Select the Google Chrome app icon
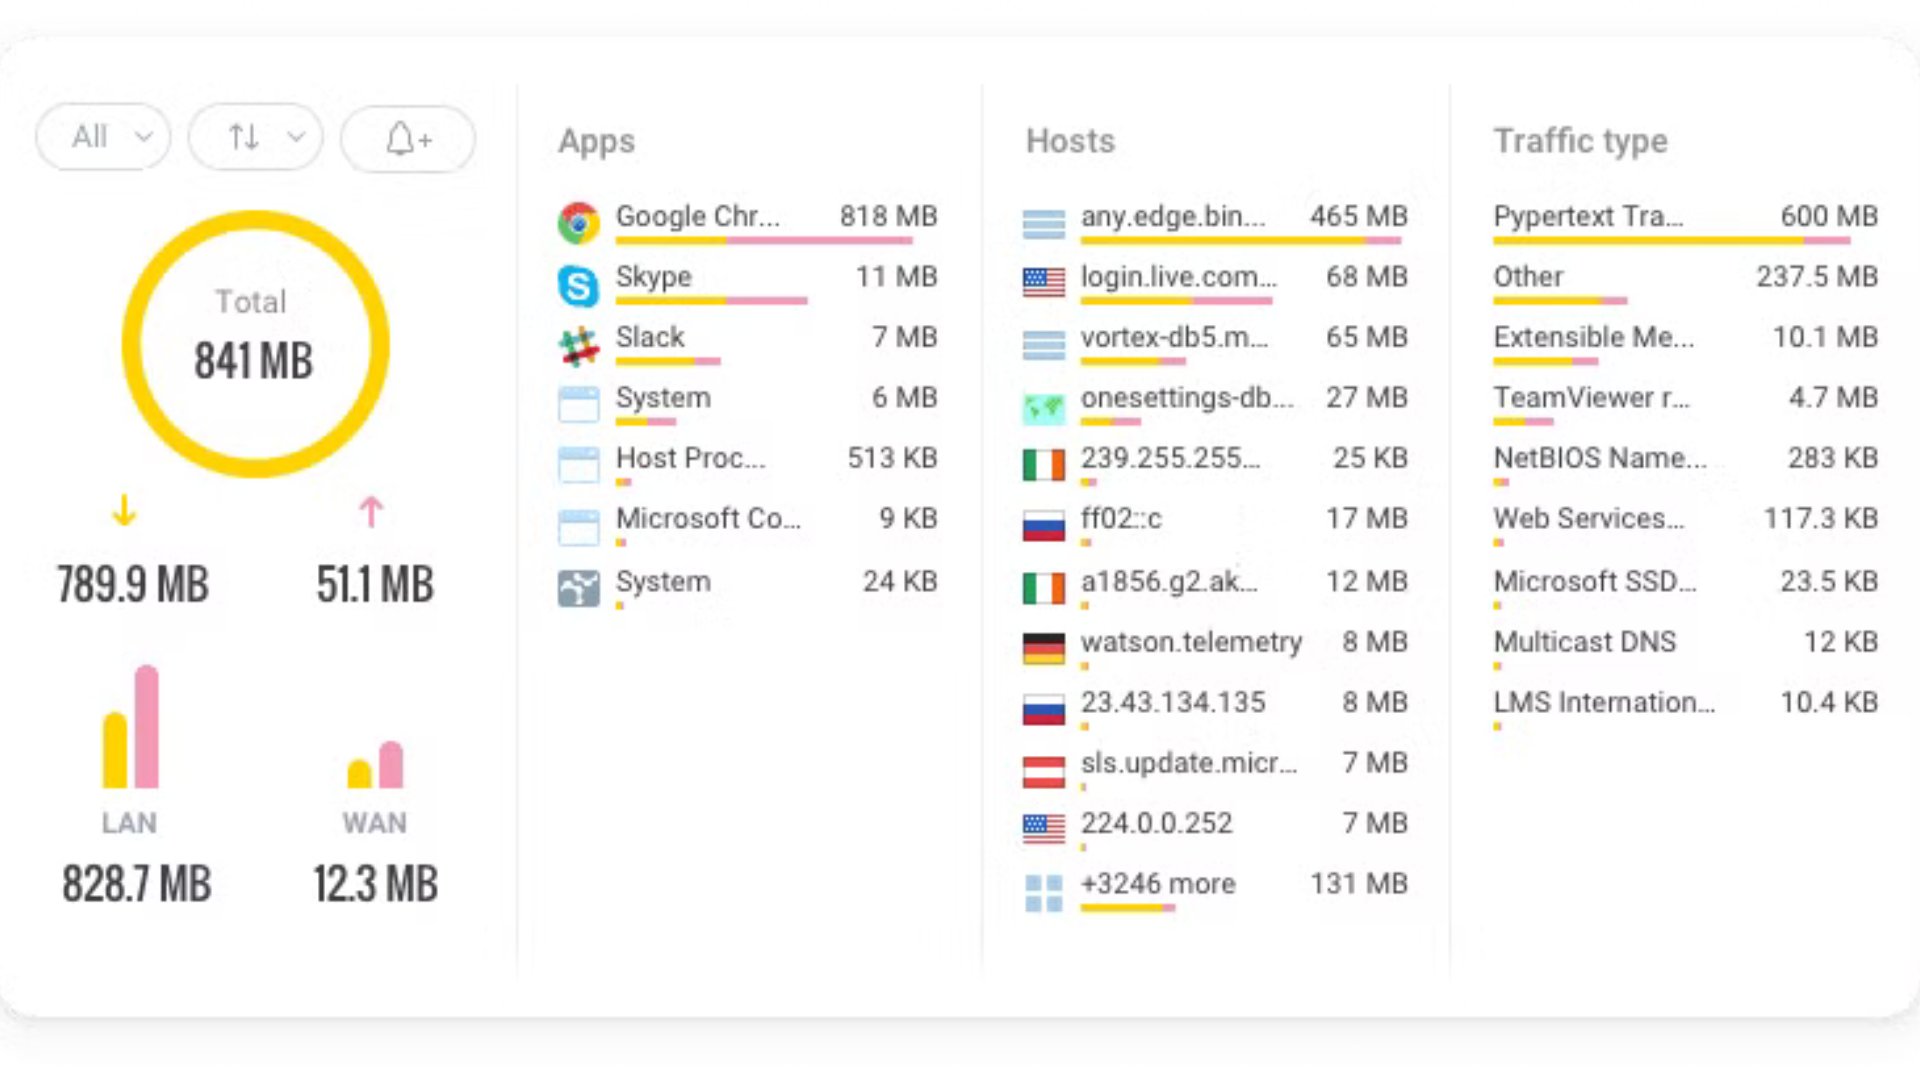 (x=578, y=222)
